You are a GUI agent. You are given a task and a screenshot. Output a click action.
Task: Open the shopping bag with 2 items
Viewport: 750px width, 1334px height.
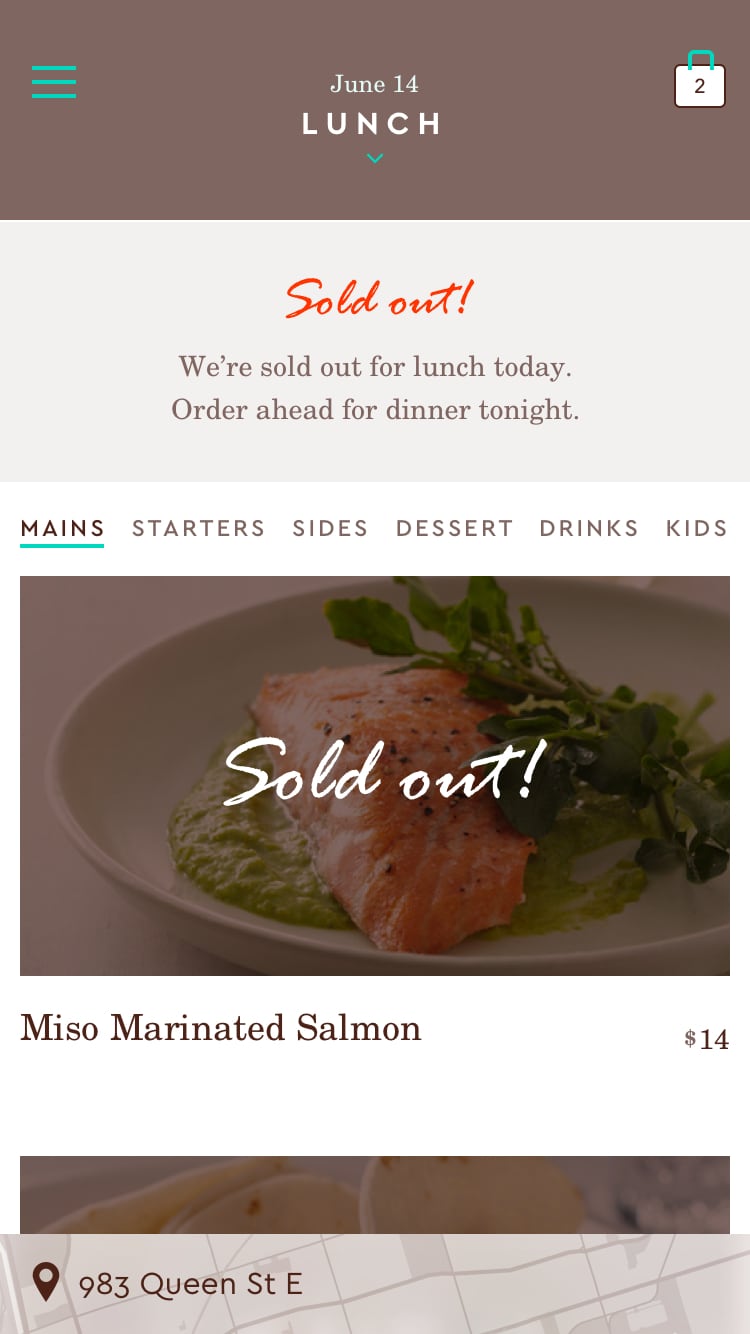point(699,83)
